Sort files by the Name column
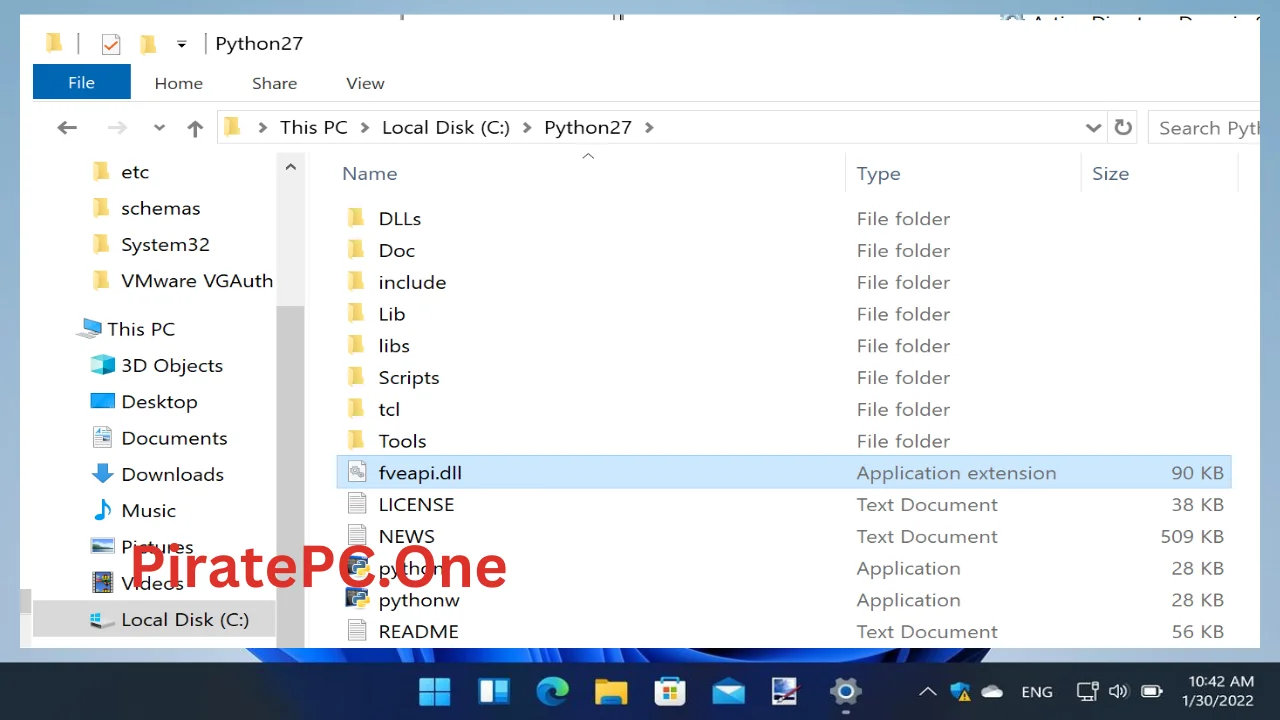 (x=370, y=173)
